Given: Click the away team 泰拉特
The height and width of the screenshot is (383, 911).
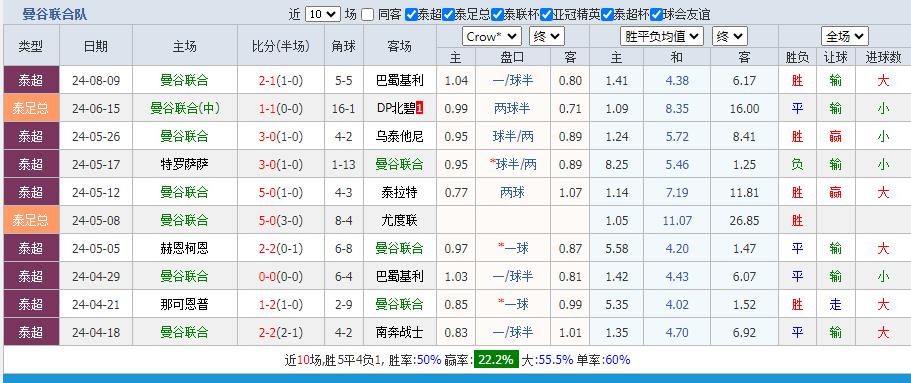Looking at the screenshot, I should point(400,192).
